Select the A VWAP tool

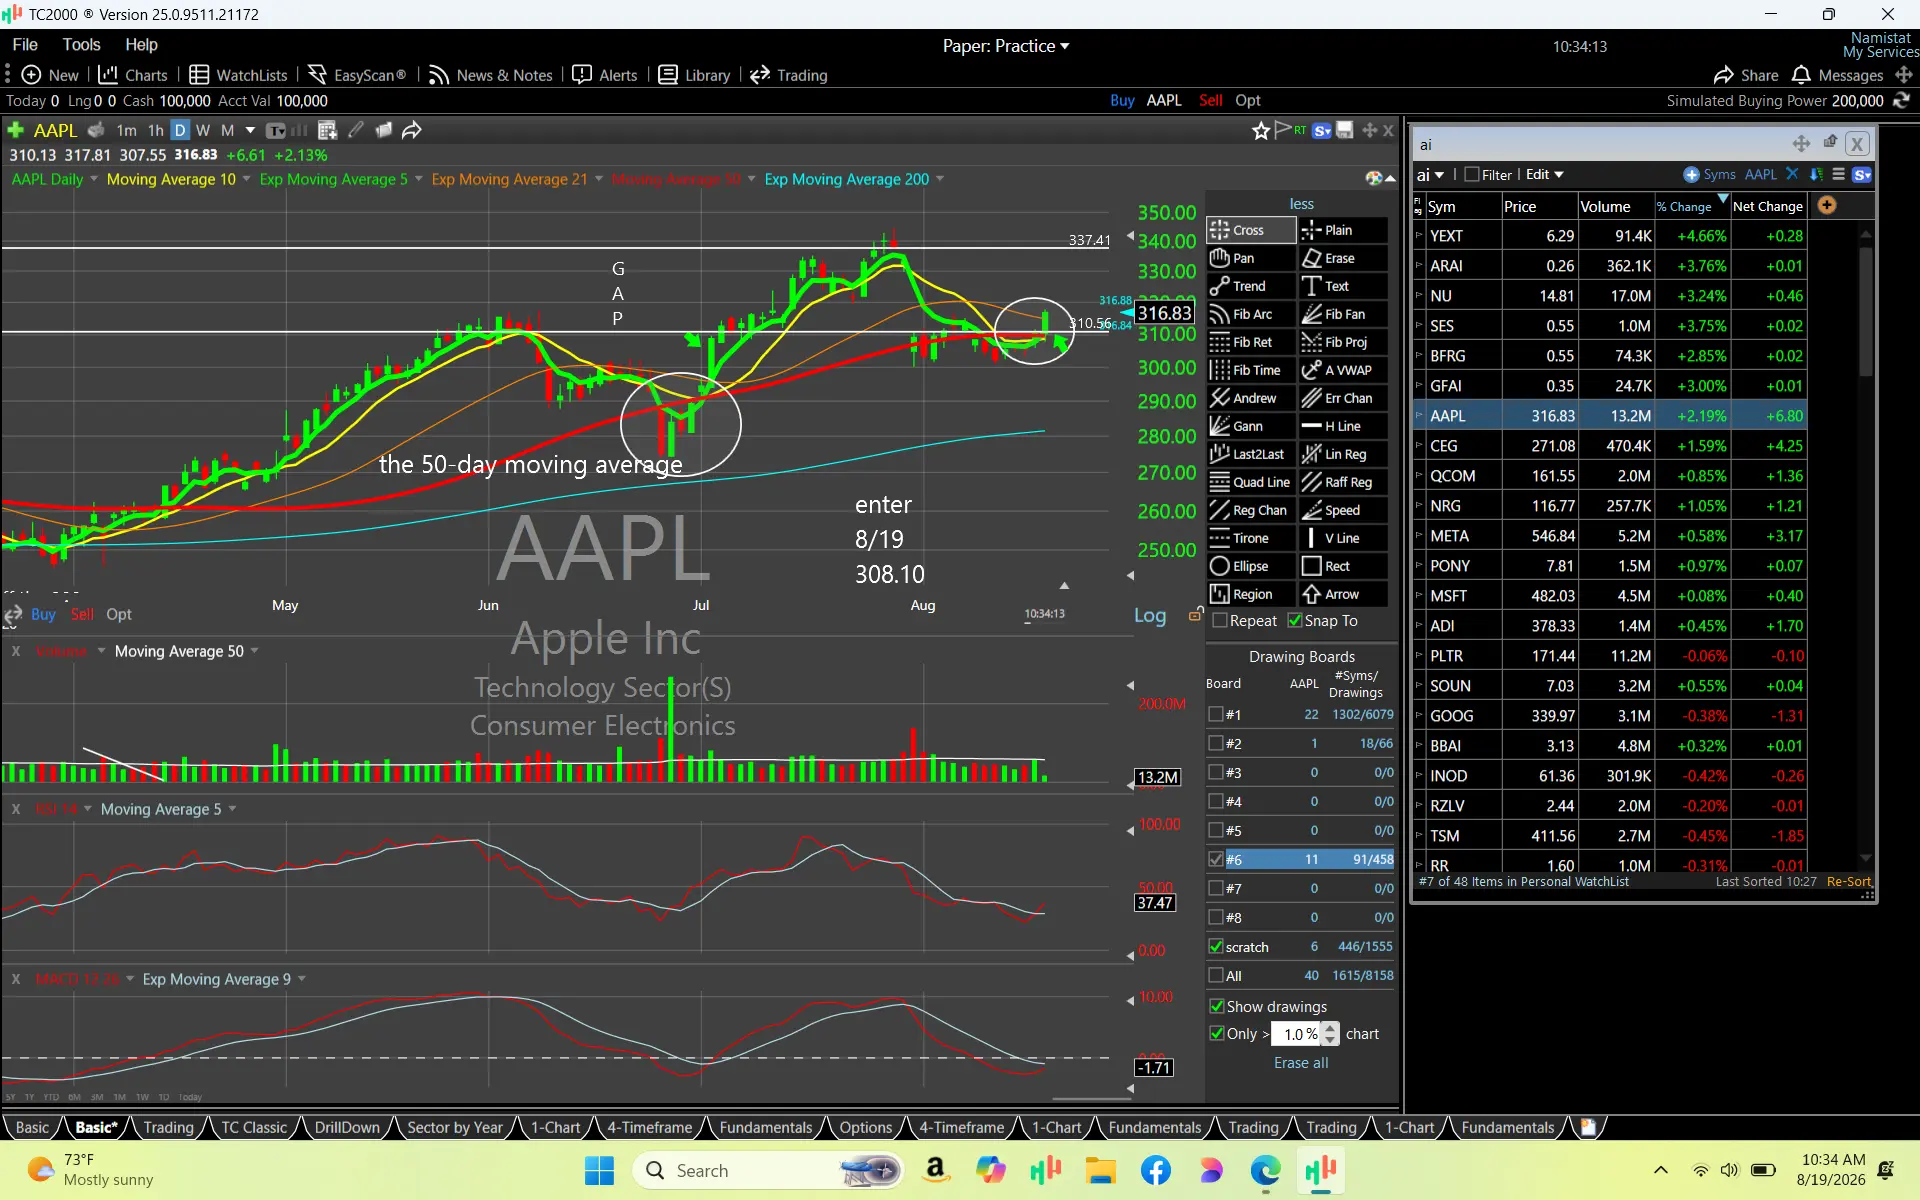(1343, 370)
